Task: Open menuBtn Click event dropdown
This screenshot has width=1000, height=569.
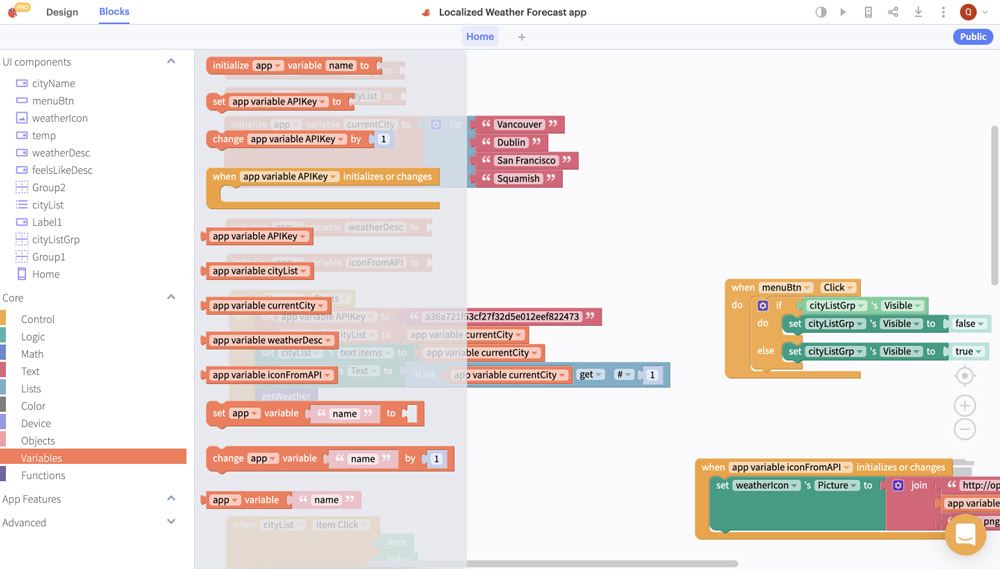Action: pos(838,288)
